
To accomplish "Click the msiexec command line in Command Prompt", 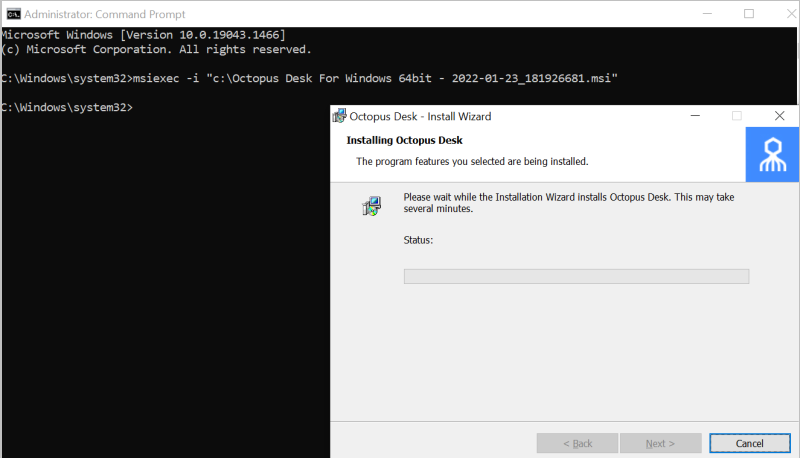I will [x=309, y=79].
